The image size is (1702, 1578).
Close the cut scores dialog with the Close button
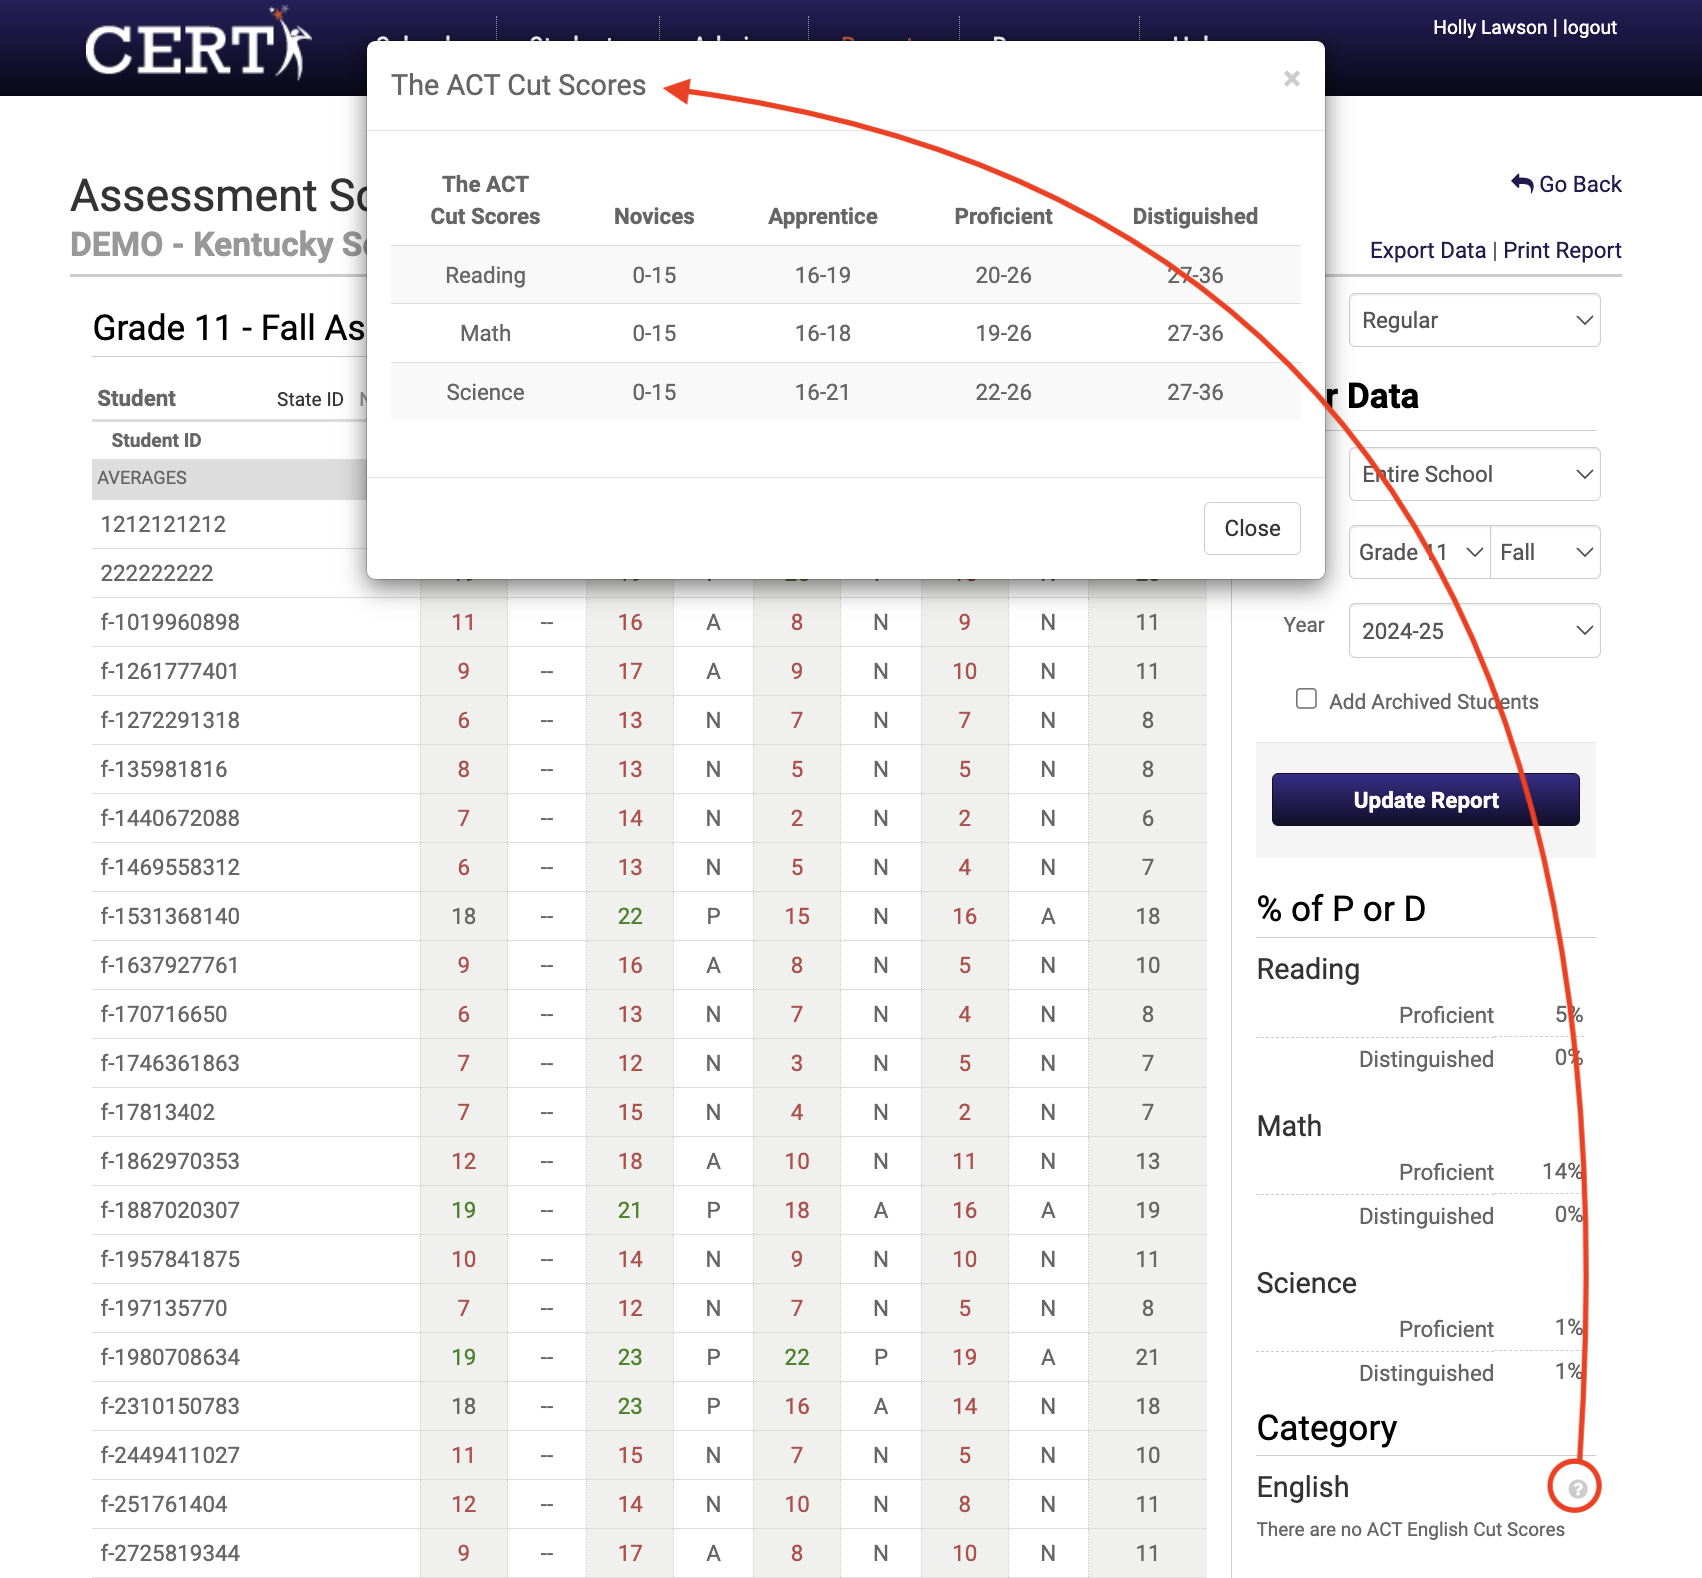[x=1252, y=528]
